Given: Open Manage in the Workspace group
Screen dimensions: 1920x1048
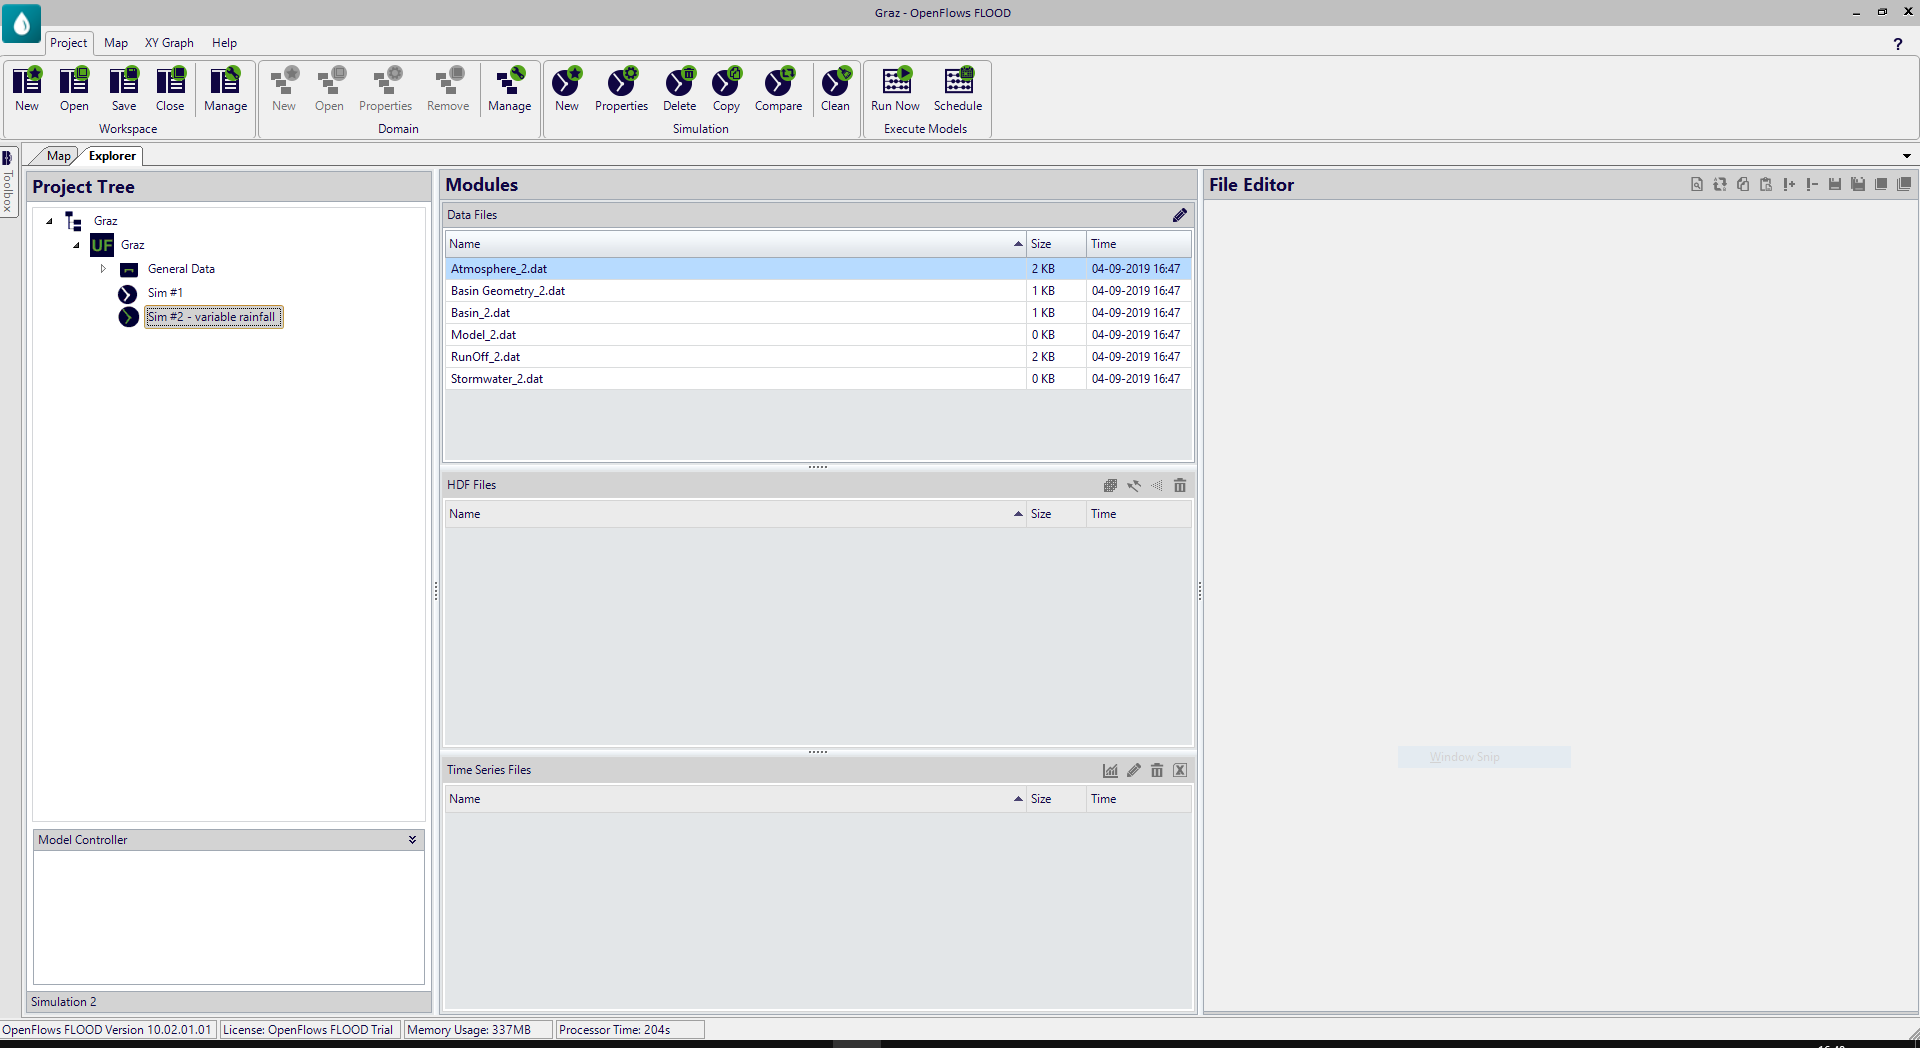Looking at the screenshot, I should 225,89.
